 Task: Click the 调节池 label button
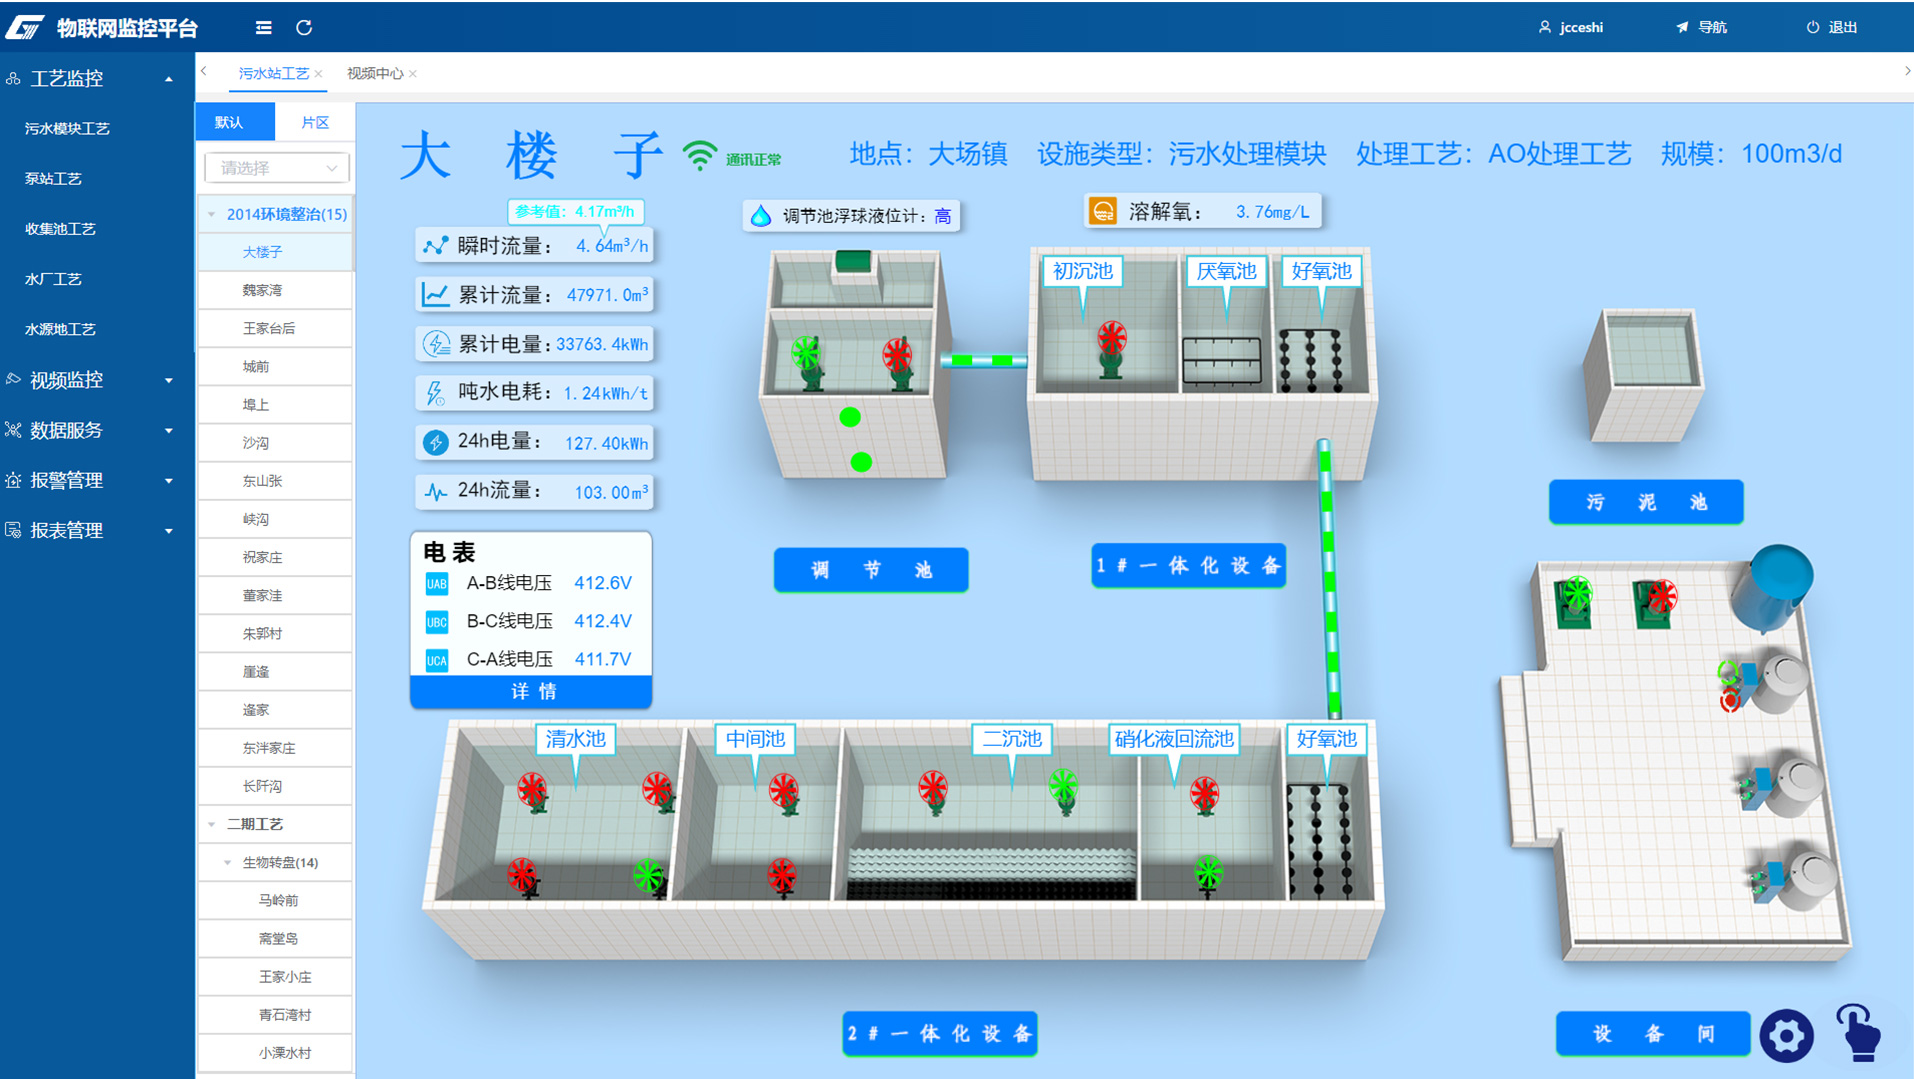(871, 570)
